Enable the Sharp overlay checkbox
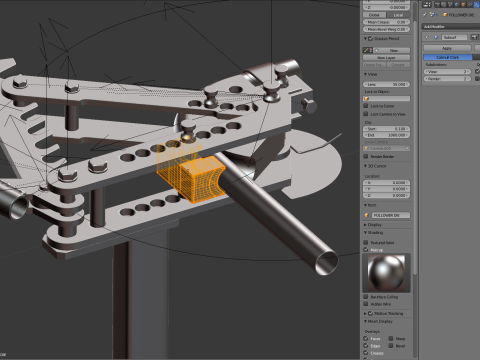This screenshot has width=480, height=360. pos(391,338)
